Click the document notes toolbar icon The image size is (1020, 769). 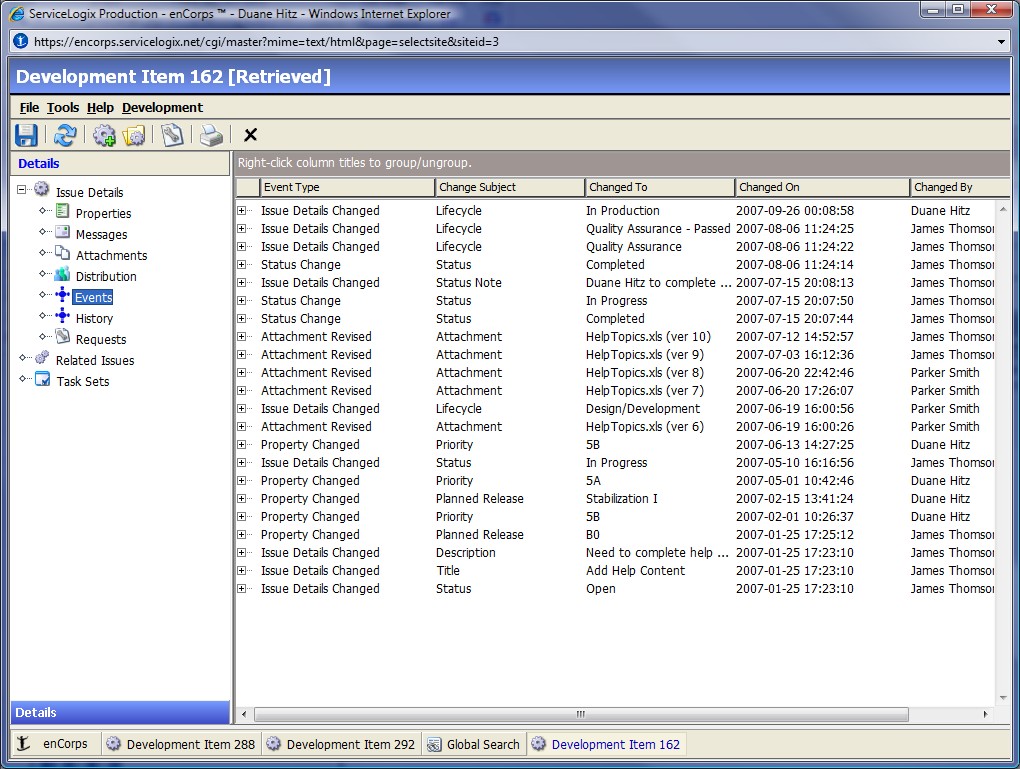[x=172, y=135]
